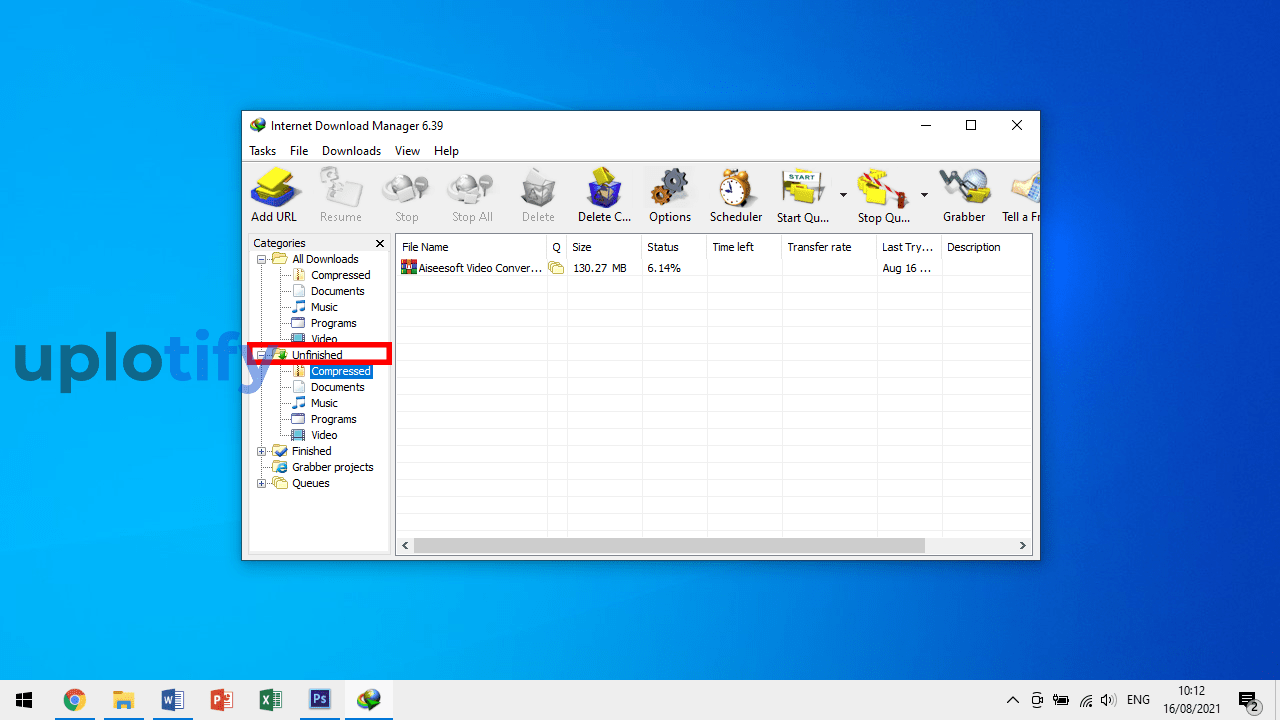Sort downloads by the Size column
This screenshot has height=720, width=1280.
[581, 247]
